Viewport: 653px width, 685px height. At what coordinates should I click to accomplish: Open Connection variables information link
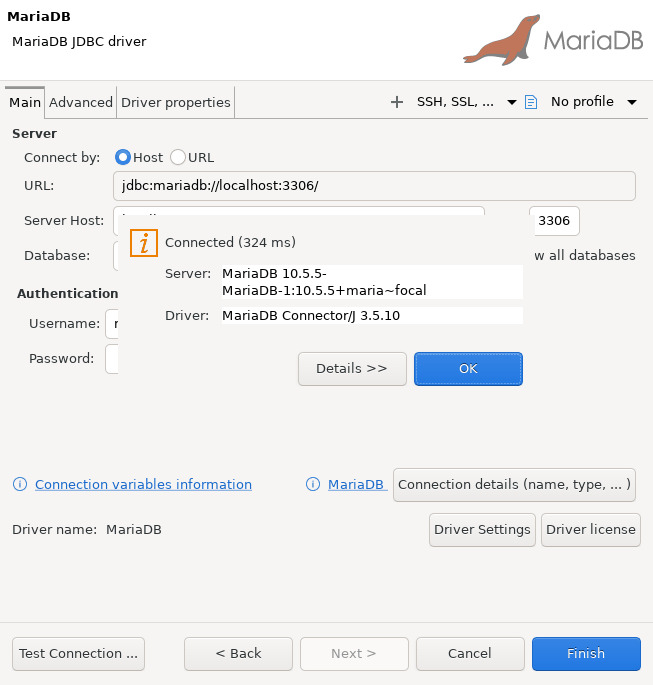[x=143, y=484]
